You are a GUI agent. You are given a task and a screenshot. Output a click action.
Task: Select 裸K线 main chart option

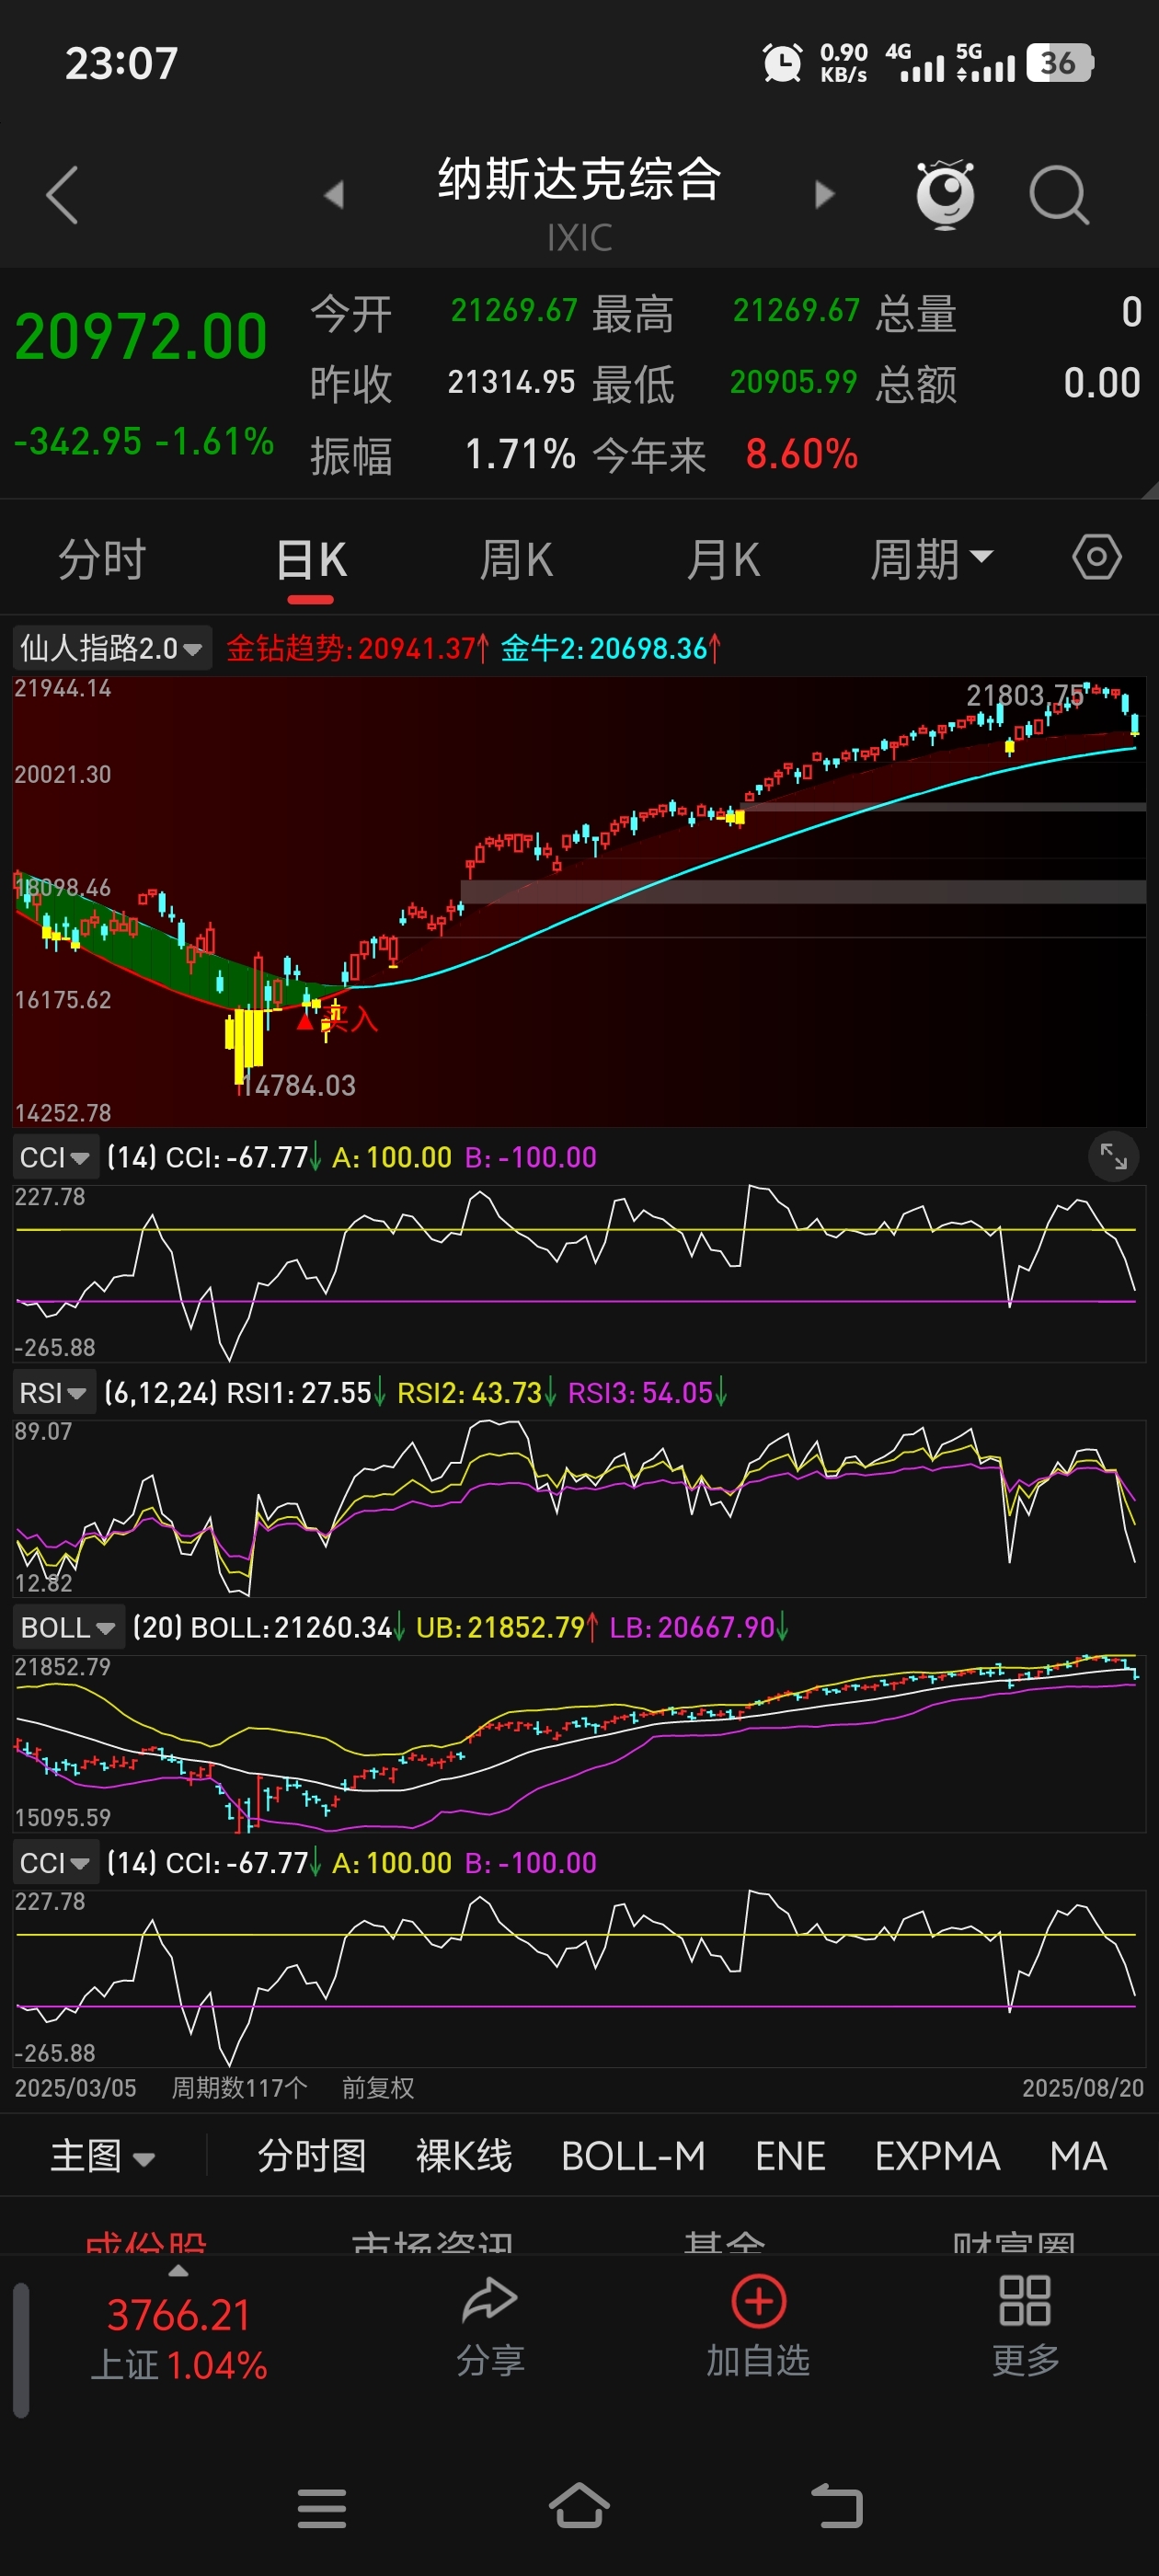[x=464, y=2156]
